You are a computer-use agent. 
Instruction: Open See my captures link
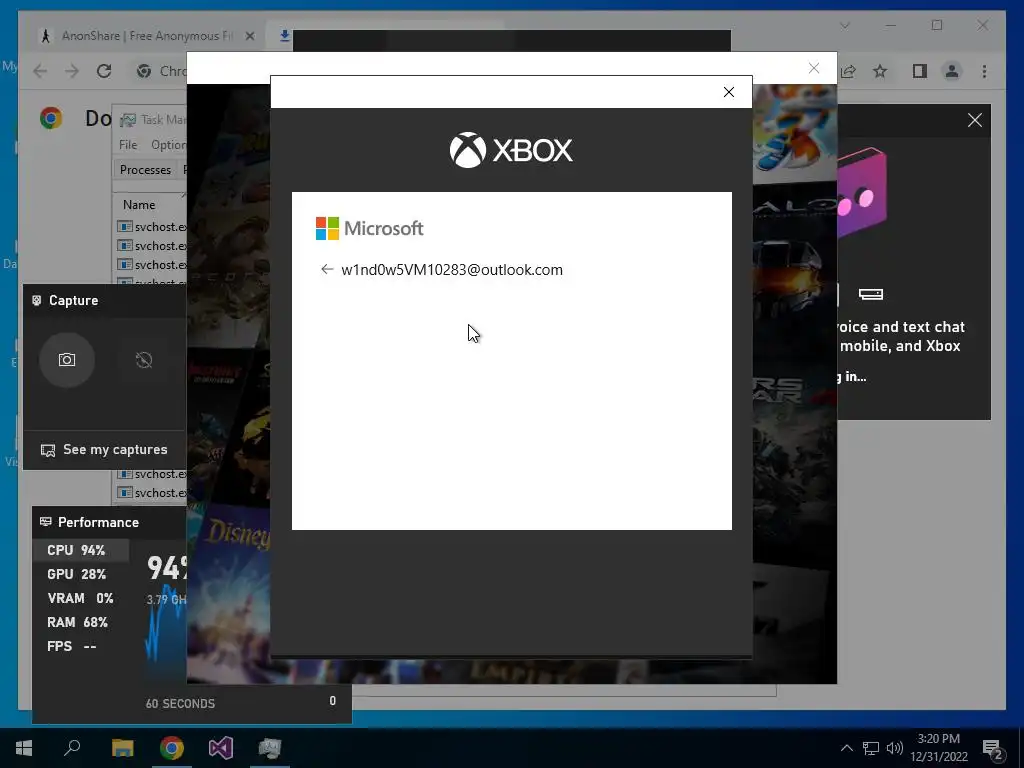coord(104,449)
